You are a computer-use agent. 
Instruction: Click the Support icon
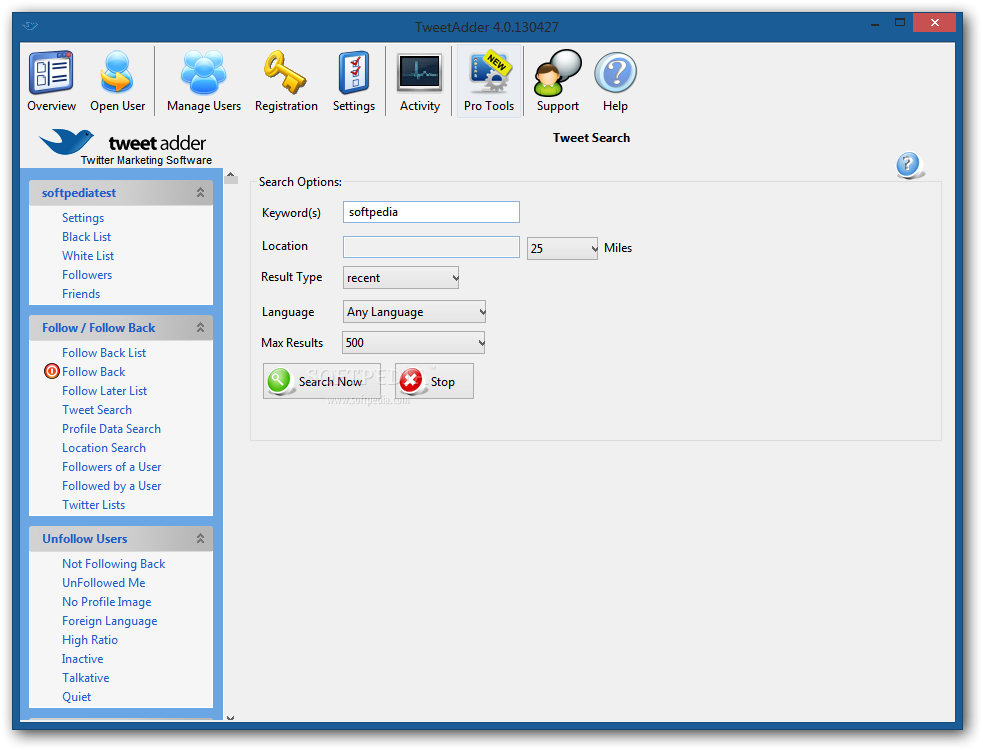click(557, 82)
